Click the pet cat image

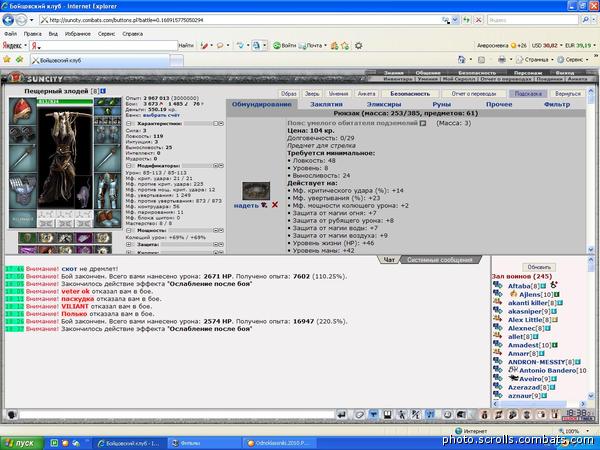pyautogui.click(x=83, y=193)
